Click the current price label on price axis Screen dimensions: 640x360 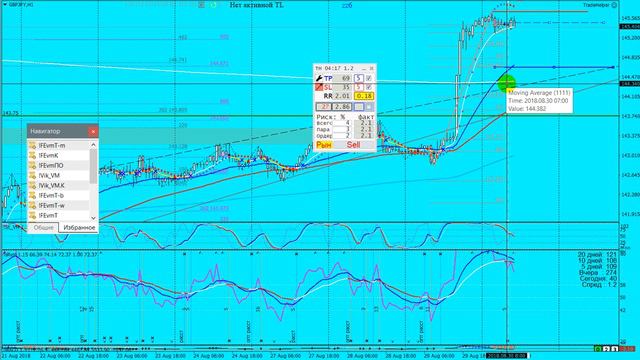coord(630,27)
